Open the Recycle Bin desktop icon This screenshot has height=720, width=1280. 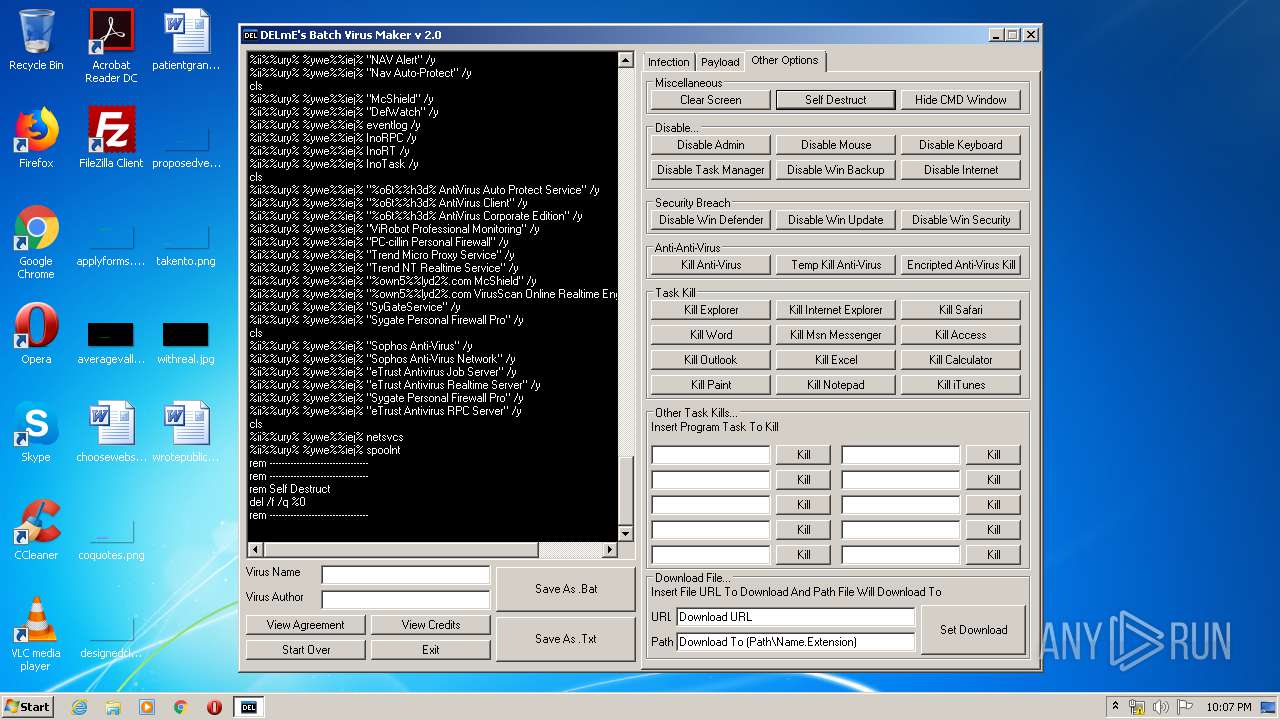[36, 41]
